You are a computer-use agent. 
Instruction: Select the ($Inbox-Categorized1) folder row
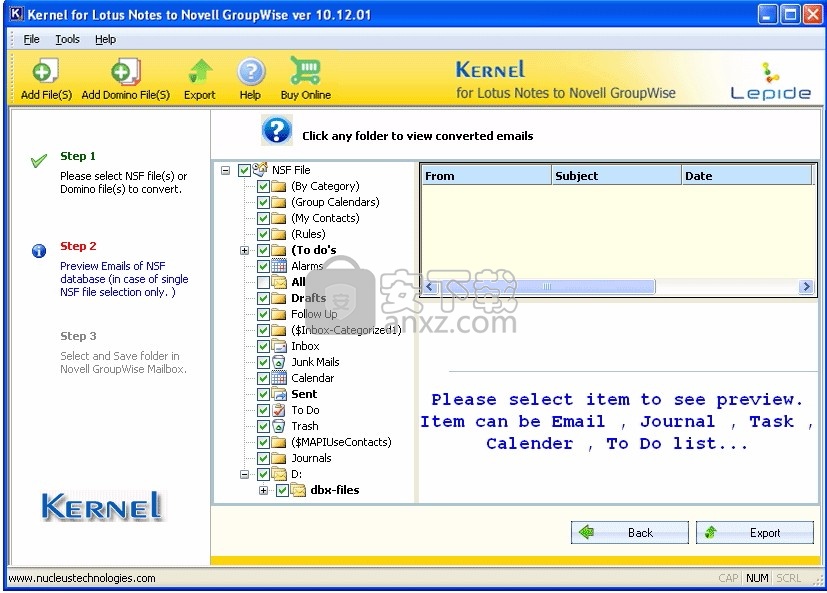346,330
